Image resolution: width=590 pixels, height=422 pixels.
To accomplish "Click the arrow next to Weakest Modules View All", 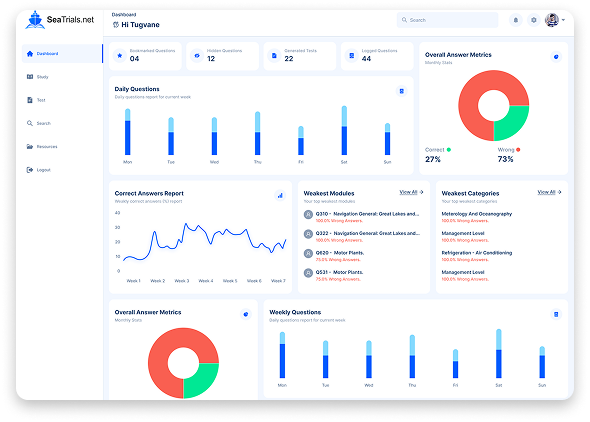I will tap(422, 192).
